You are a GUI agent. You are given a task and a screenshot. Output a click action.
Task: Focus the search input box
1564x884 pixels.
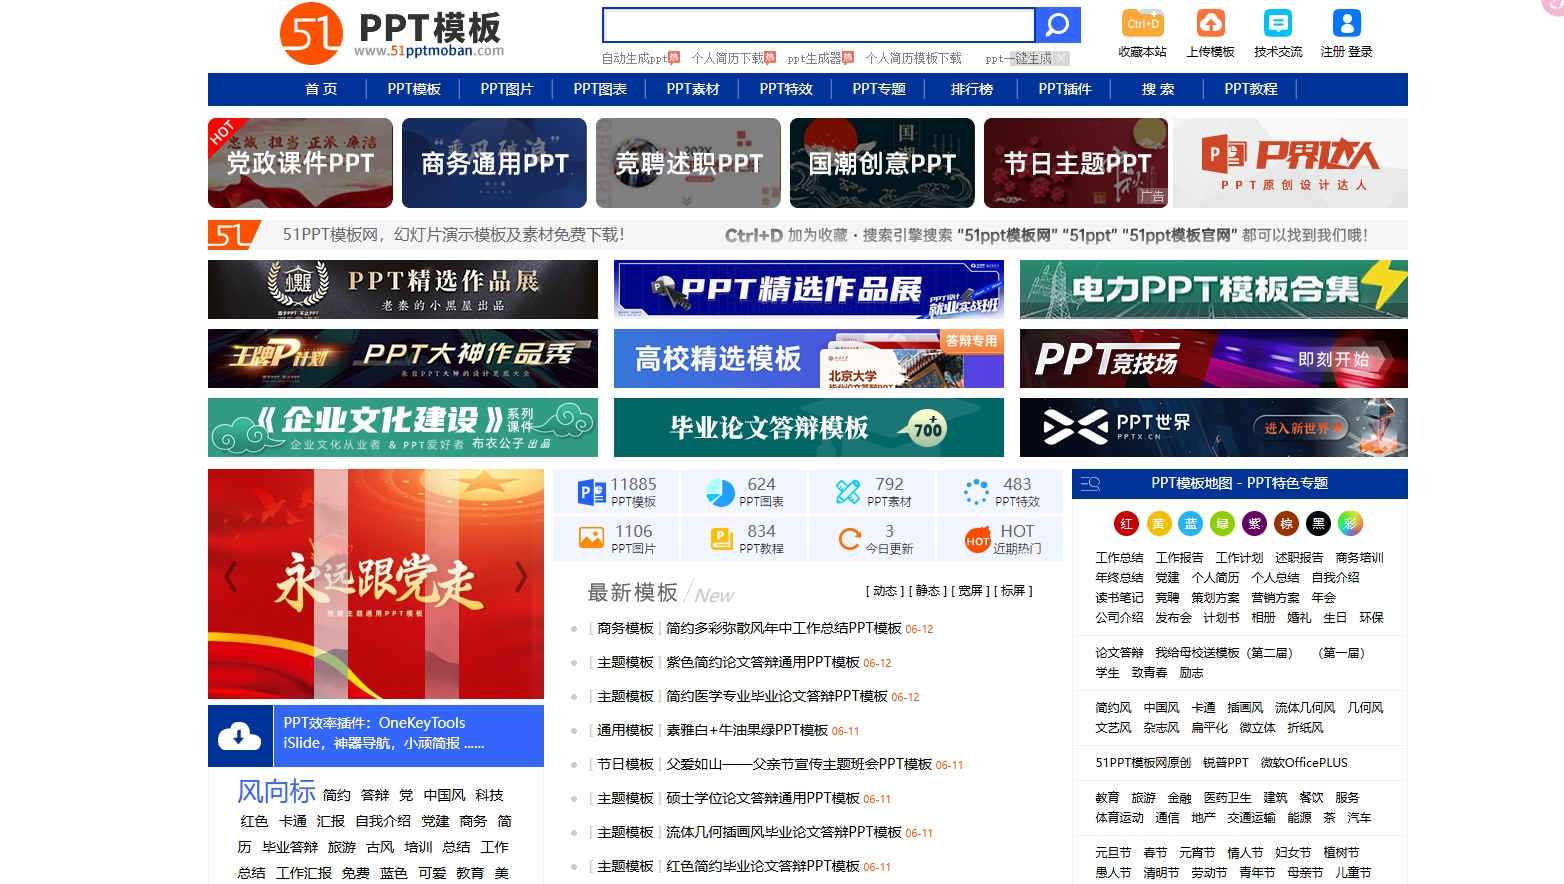tap(819, 24)
